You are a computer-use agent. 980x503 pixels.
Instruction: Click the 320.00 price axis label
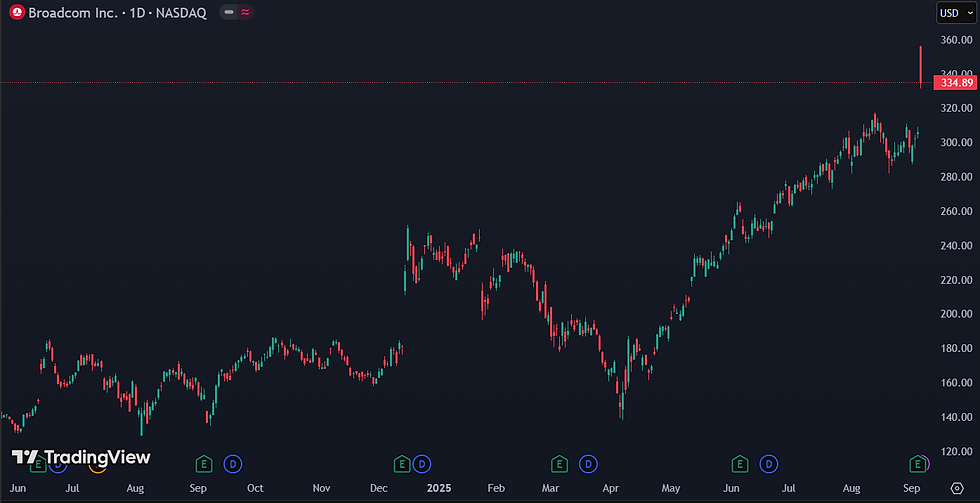coord(956,108)
